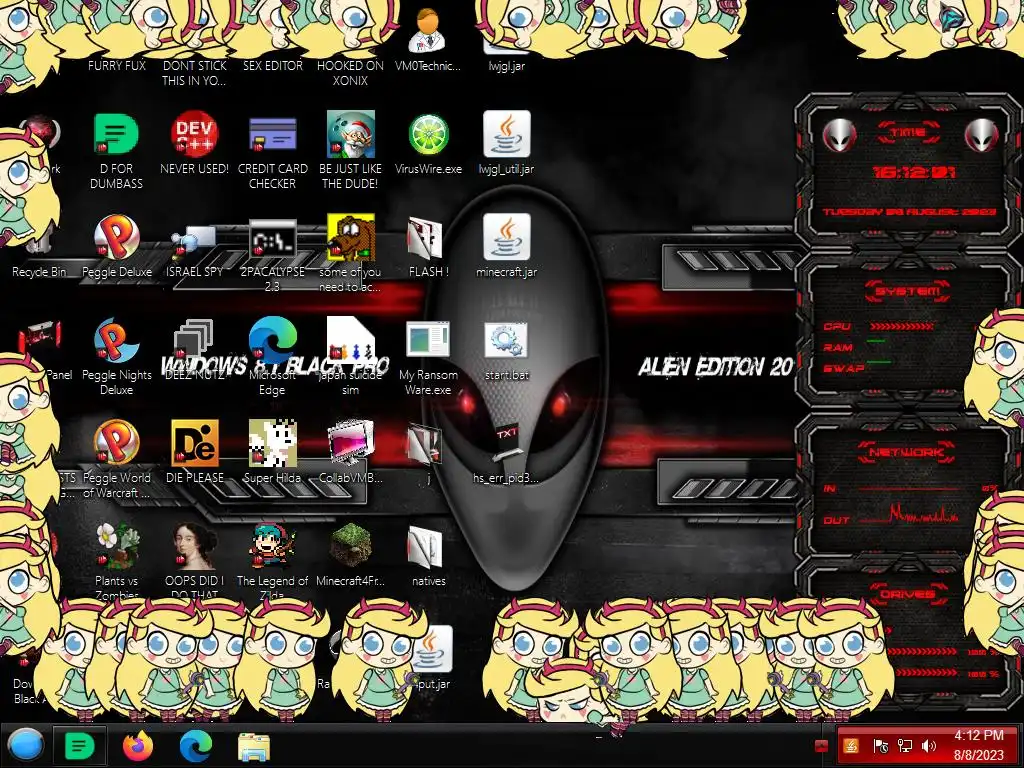This screenshot has width=1024, height=768.
Task: Click the SYSTEM widget header
Action: pos(908,290)
